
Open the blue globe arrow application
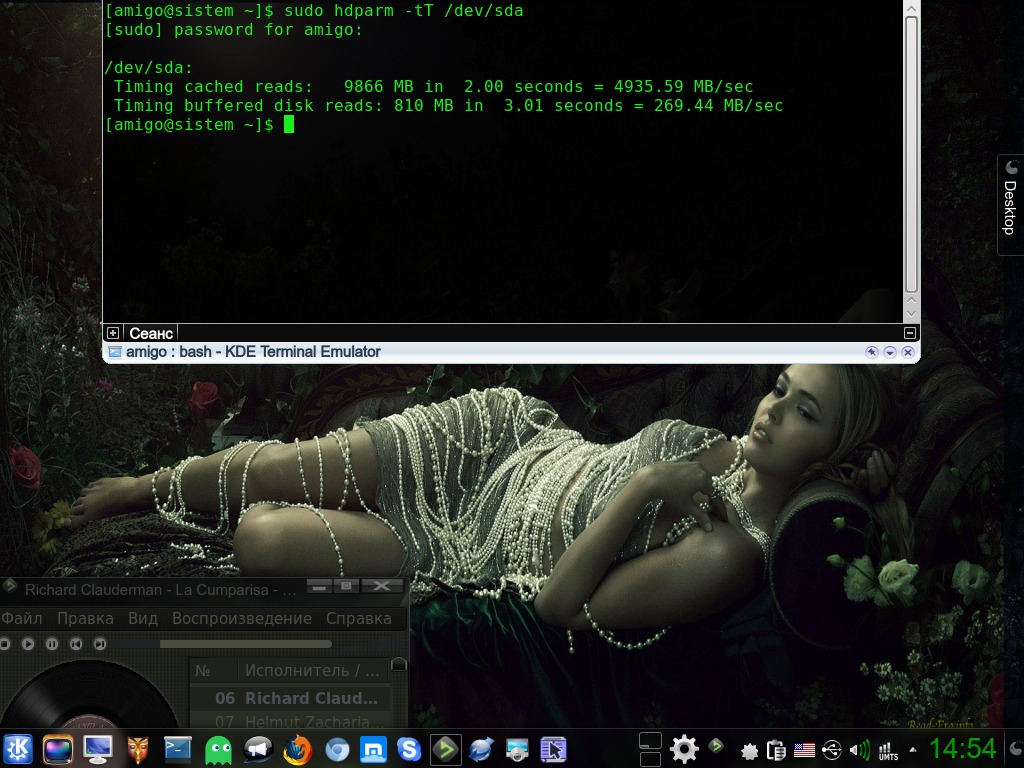tap(481, 749)
